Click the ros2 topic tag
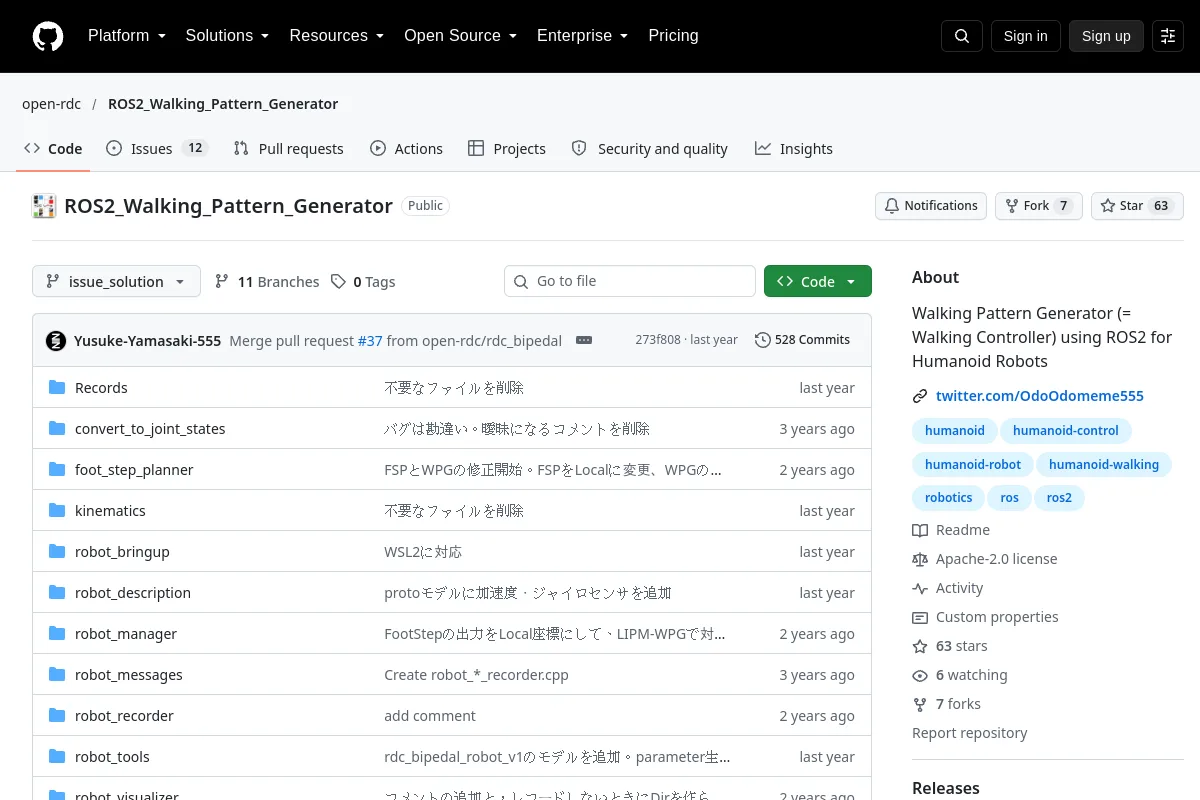The image size is (1200, 800). [1059, 498]
